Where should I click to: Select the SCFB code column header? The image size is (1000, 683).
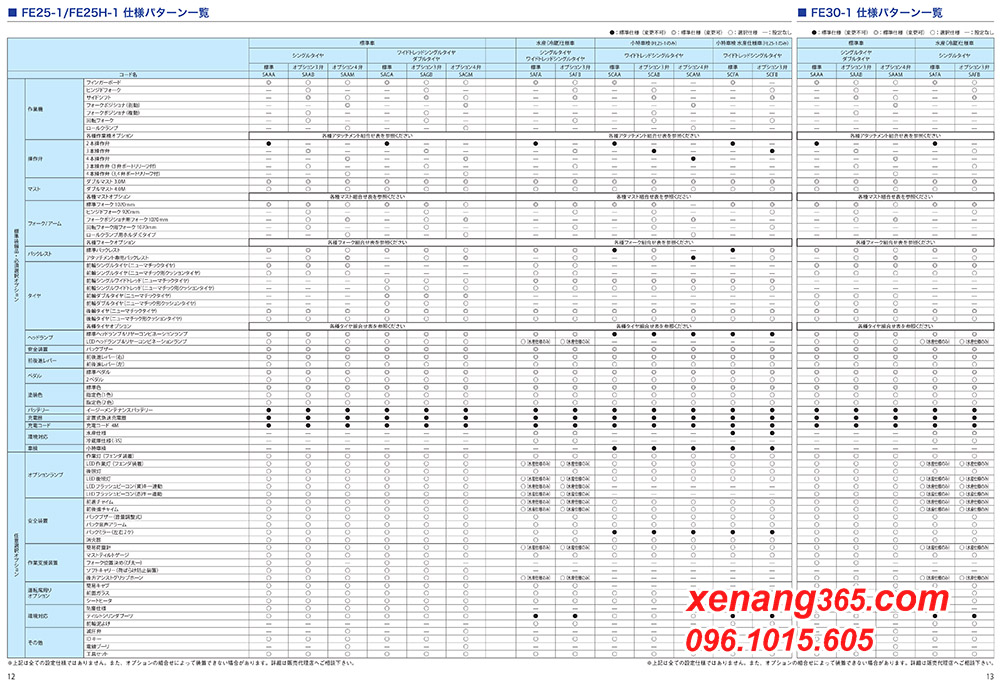click(x=772, y=75)
